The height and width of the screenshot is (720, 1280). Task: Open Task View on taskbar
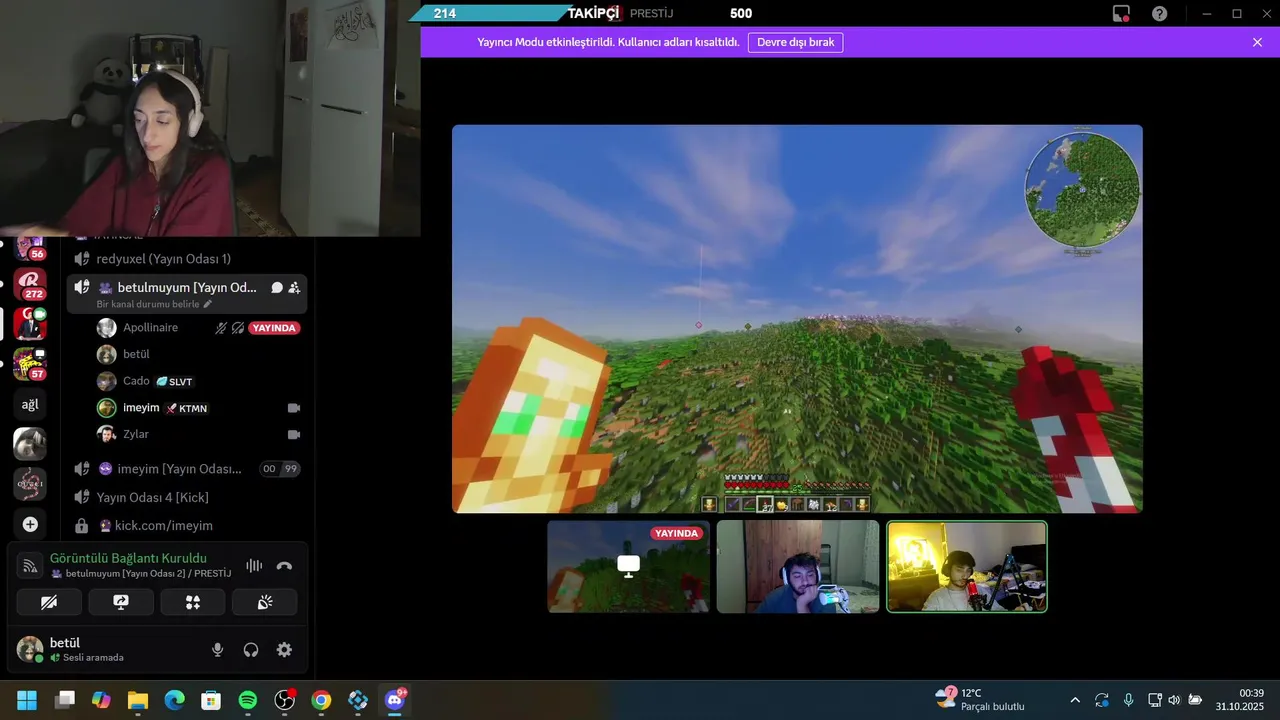tap(65, 700)
